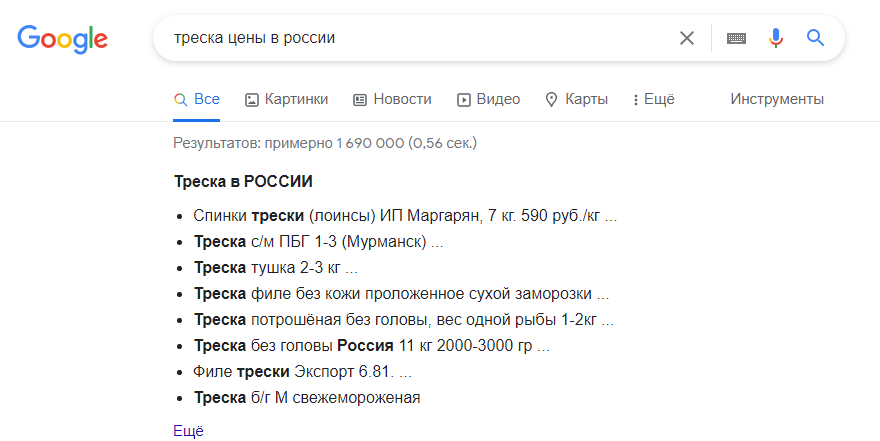The width and height of the screenshot is (880, 441).
Task: Open the on-screen keyboard icon
Action: 736,38
